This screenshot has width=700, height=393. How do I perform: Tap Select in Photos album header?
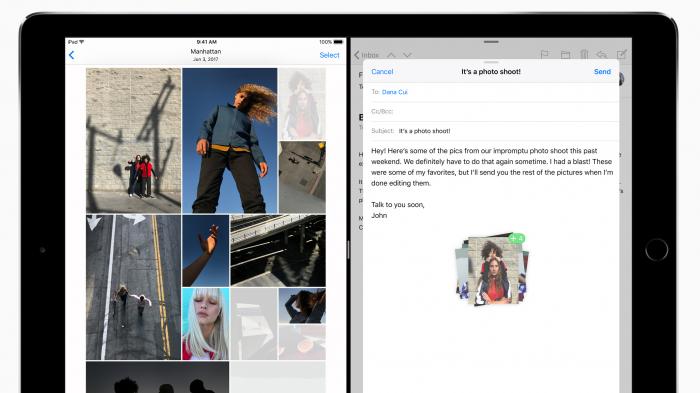[x=329, y=55]
